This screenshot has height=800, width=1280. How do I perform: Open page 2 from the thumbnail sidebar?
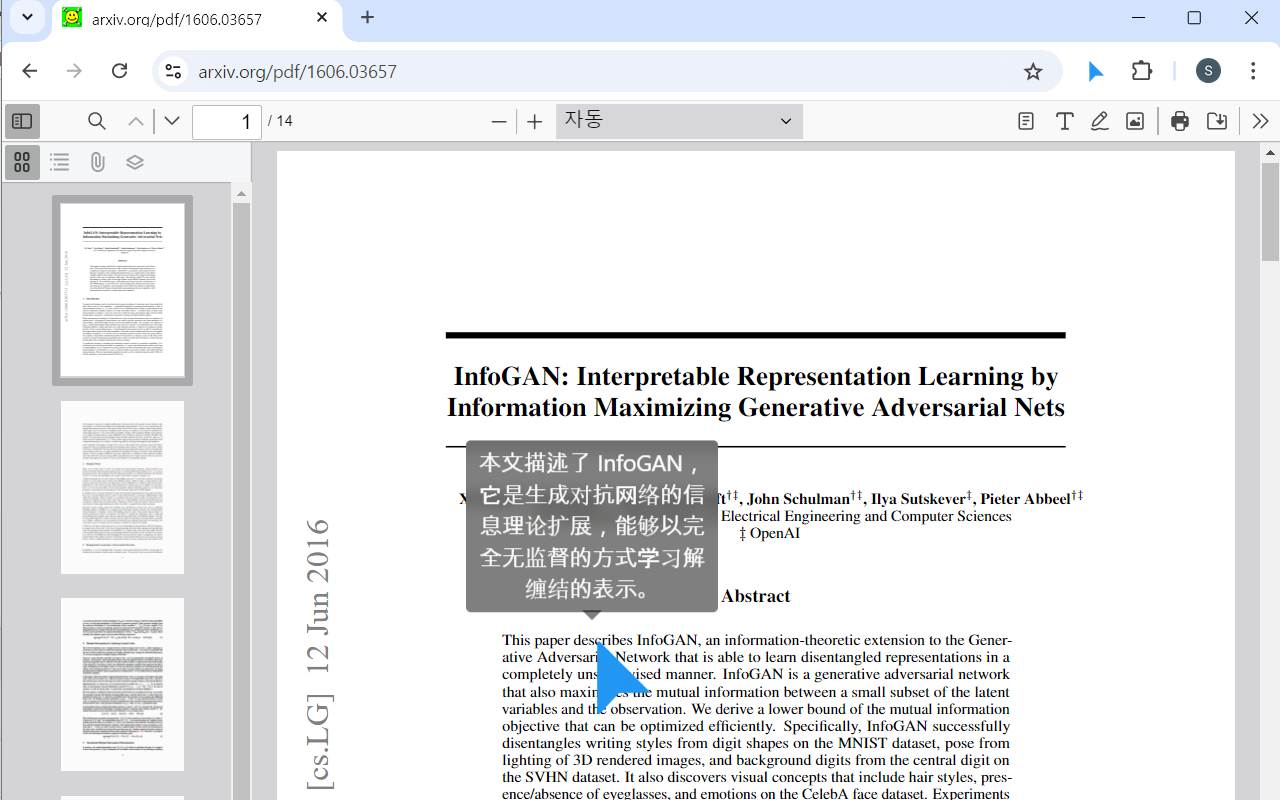[122, 487]
